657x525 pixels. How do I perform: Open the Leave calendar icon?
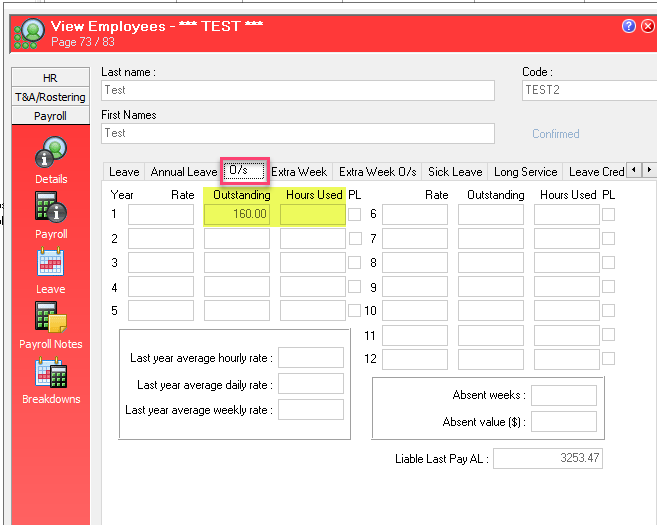click(x=50, y=263)
